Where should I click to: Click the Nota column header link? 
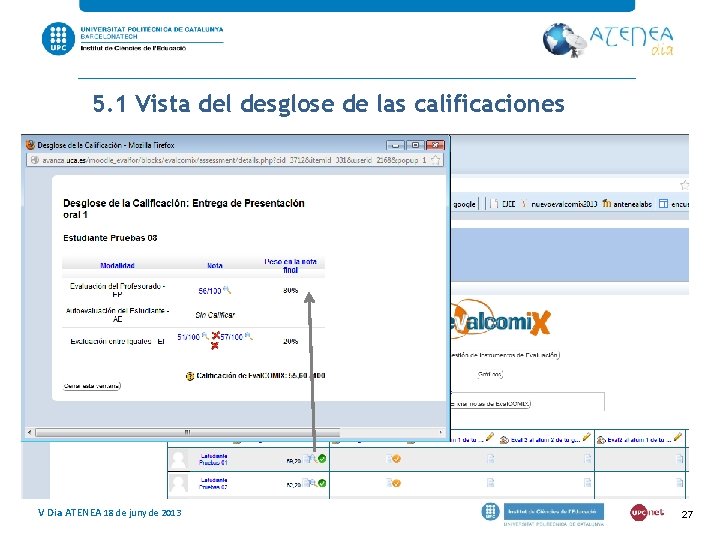(x=214, y=265)
